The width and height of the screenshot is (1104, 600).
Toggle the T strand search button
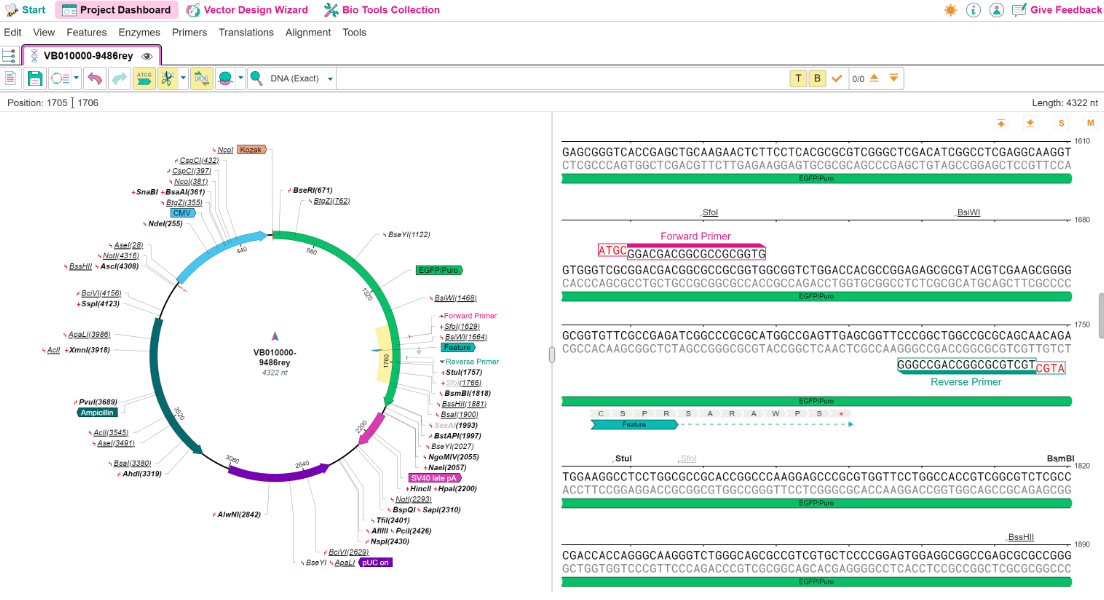pos(798,78)
